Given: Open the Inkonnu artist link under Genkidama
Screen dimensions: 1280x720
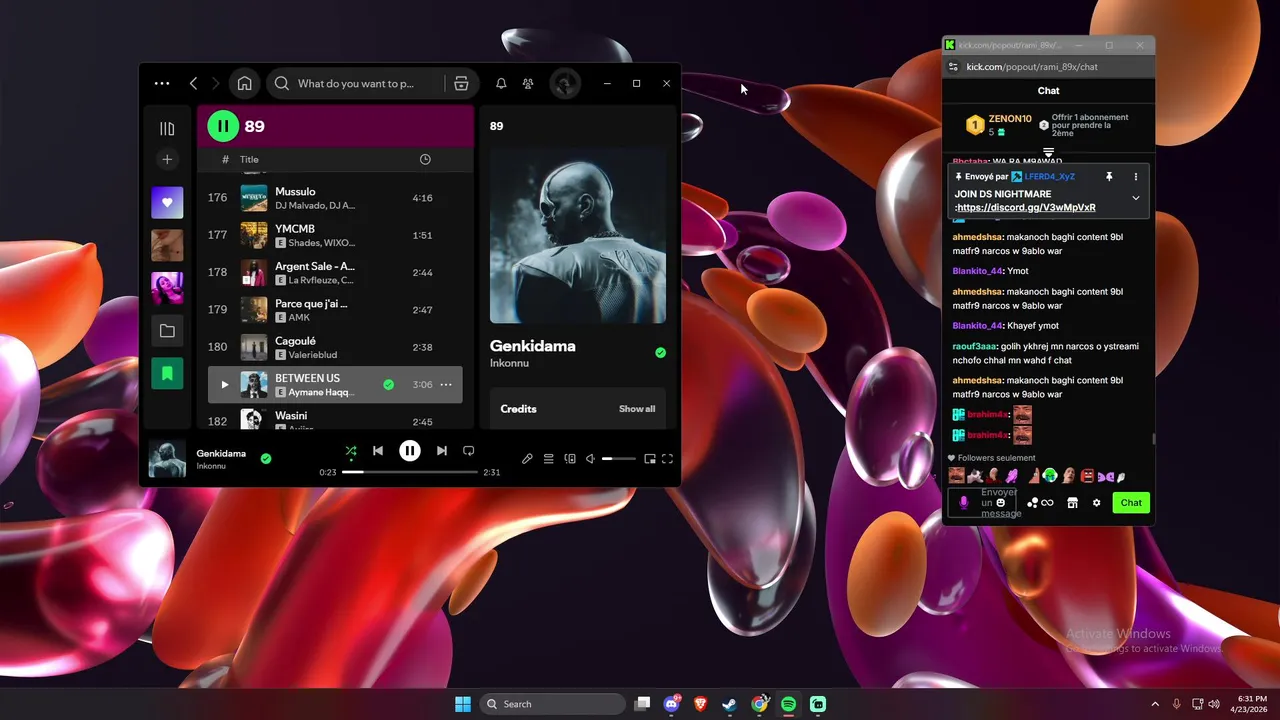Looking at the screenshot, I should 509,364.
